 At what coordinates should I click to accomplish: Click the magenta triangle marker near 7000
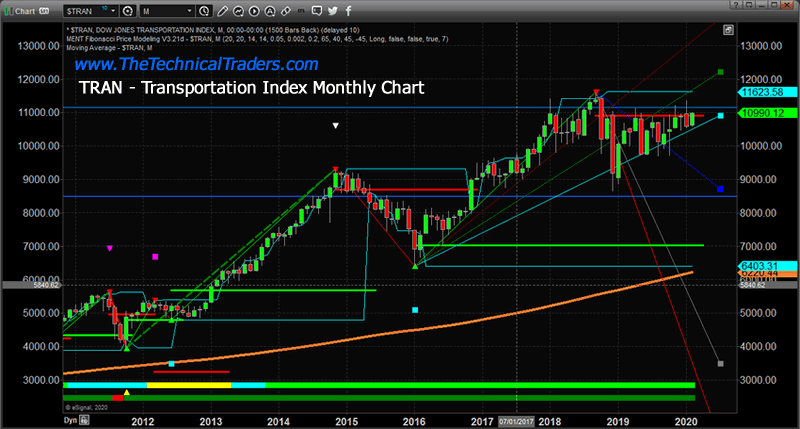point(110,248)
